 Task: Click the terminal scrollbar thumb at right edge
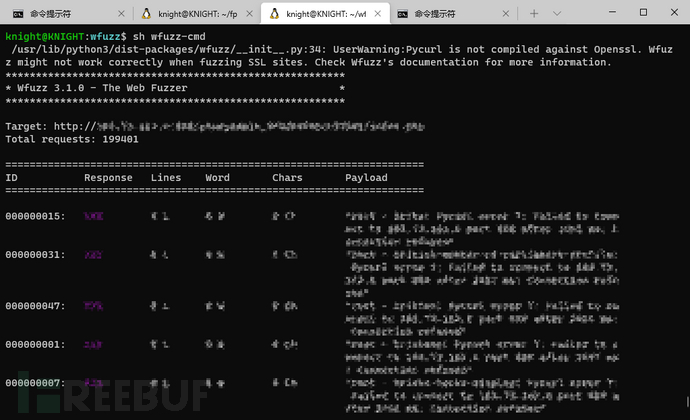click(x=687, y=402)
